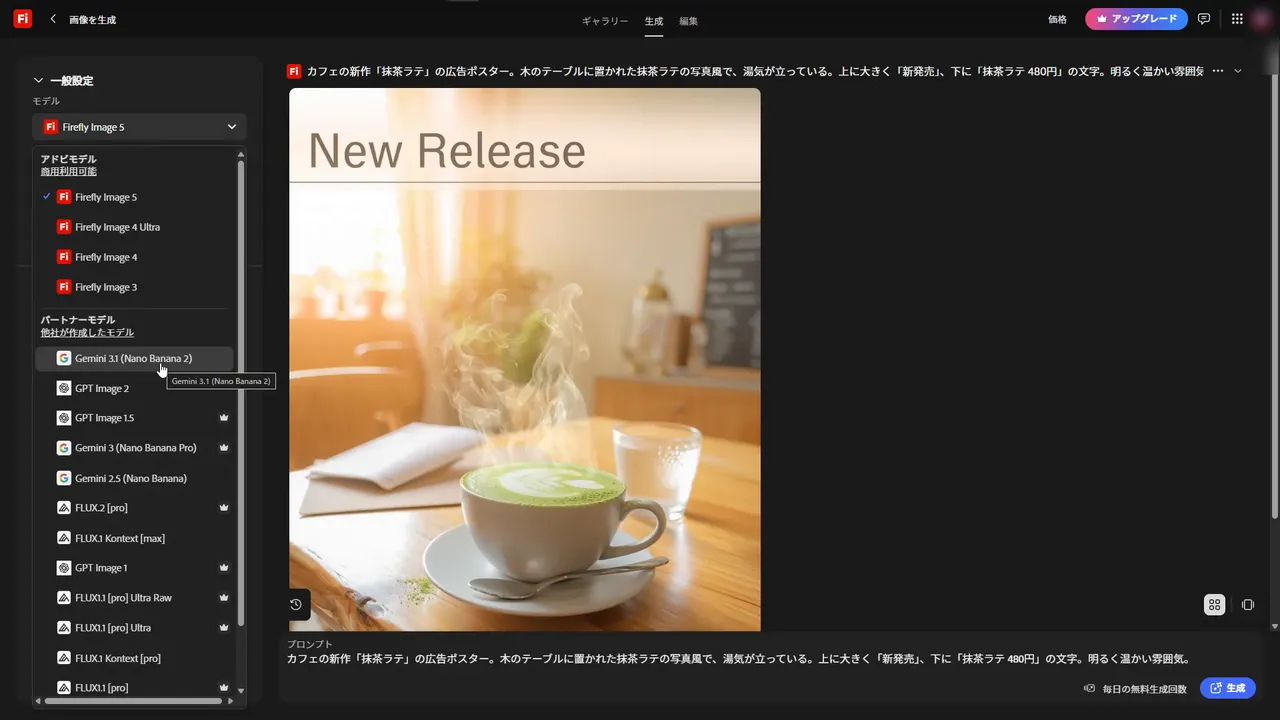Open the Firefly Image 5 model dropdown
1280x720 pixels.
[139, 127]
